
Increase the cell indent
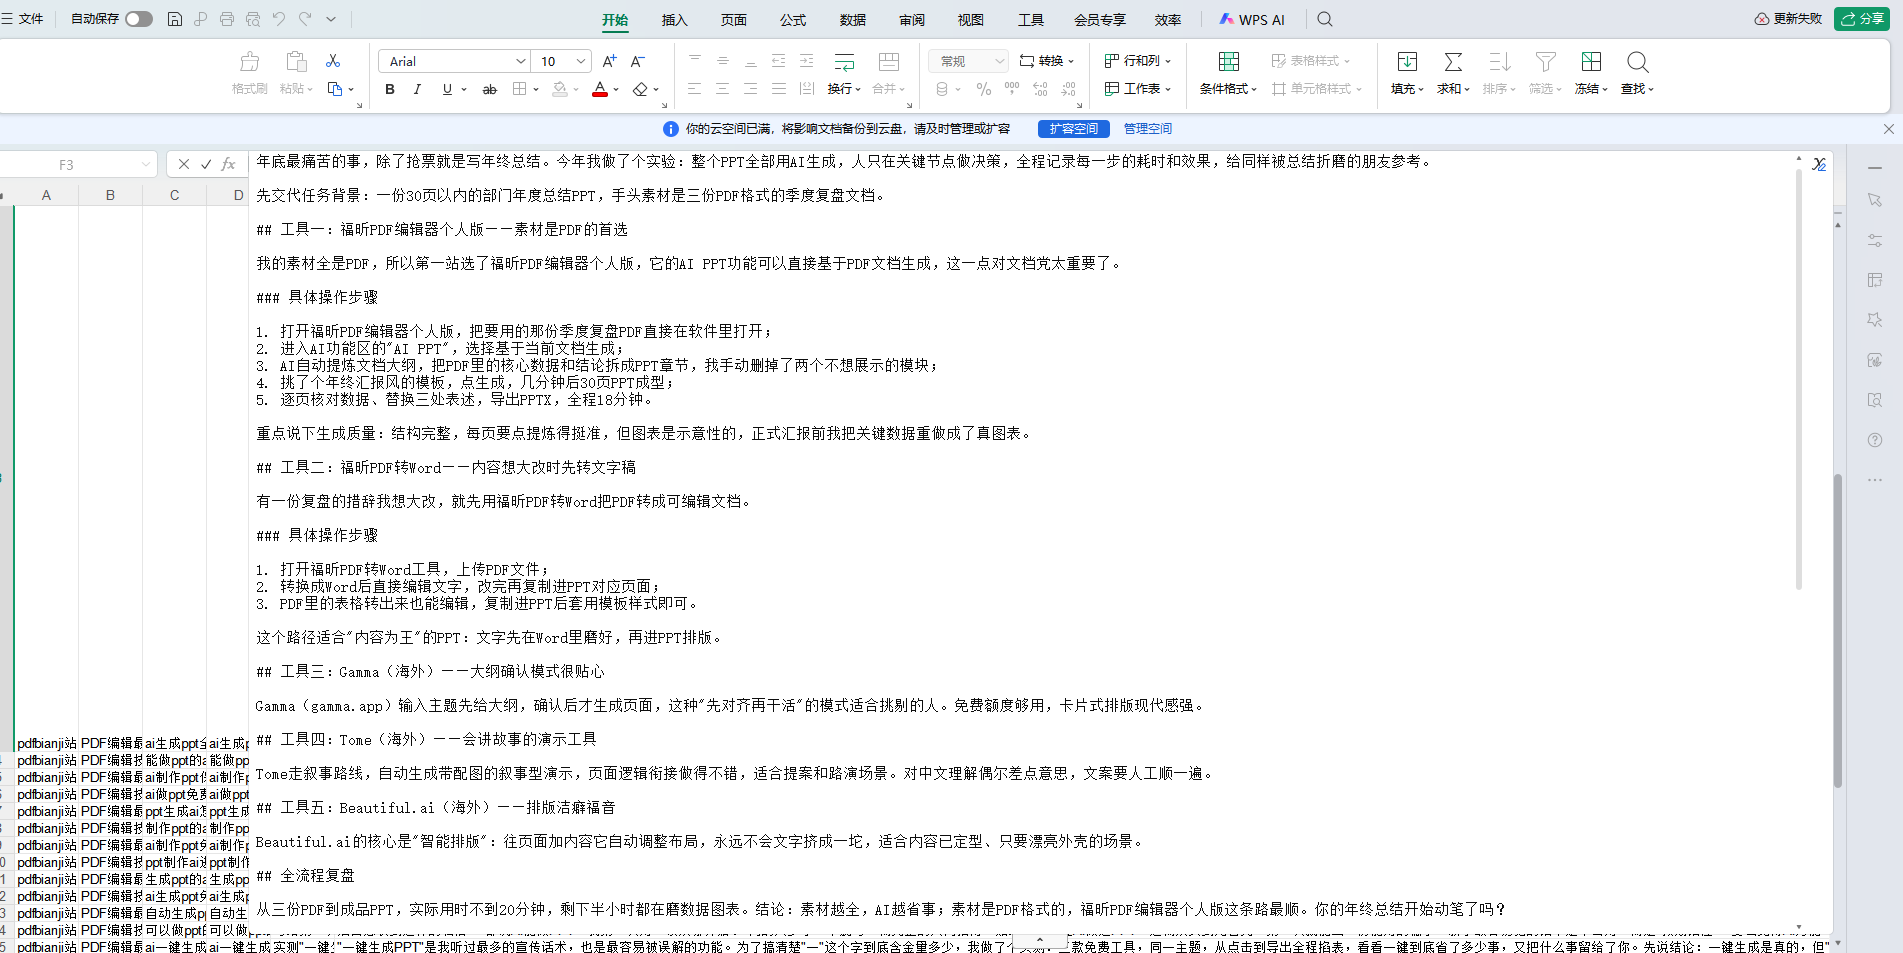click(x=807, y=61)
